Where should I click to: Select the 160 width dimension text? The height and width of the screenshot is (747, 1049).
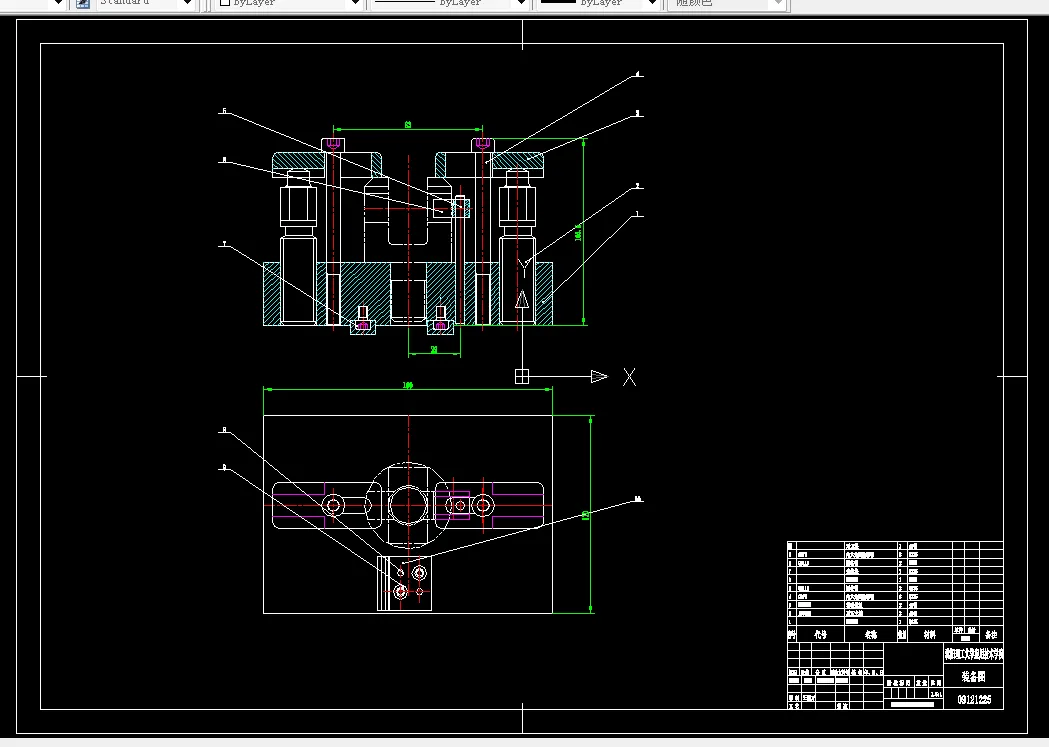tap(407, 385)
